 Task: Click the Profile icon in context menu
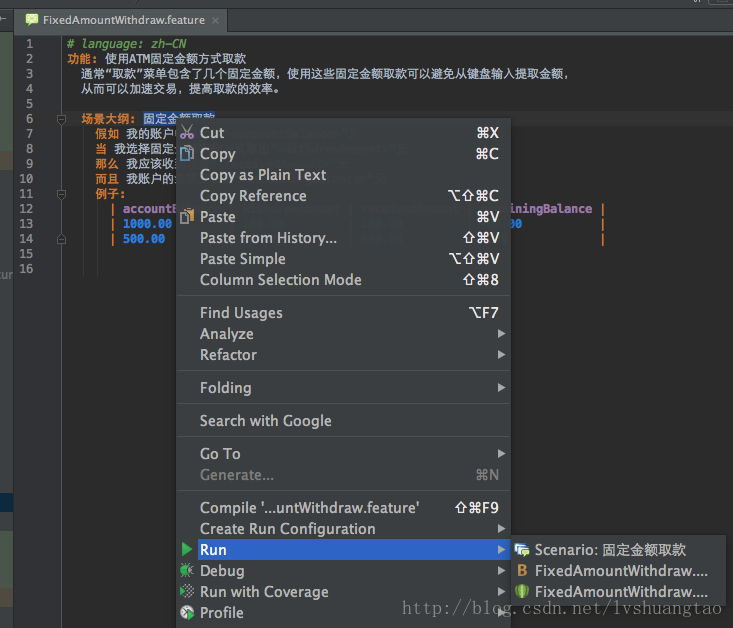click(187, 613)
